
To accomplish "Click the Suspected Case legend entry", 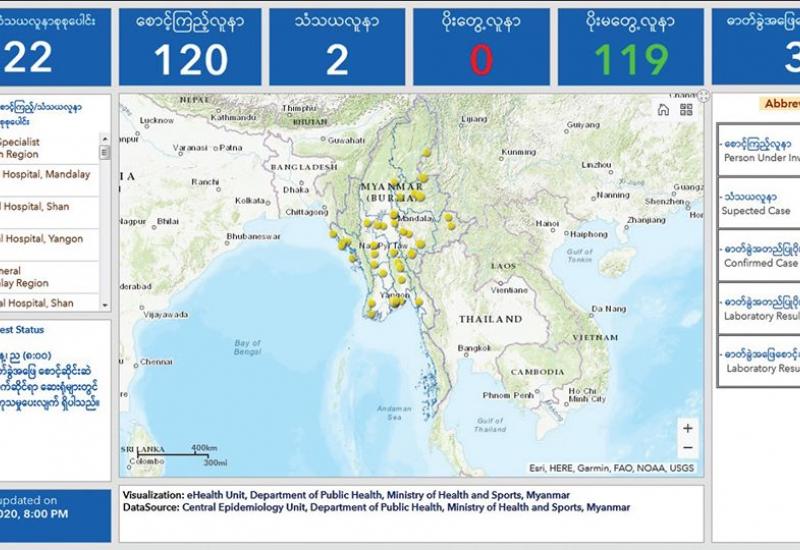I will [760, 204].
